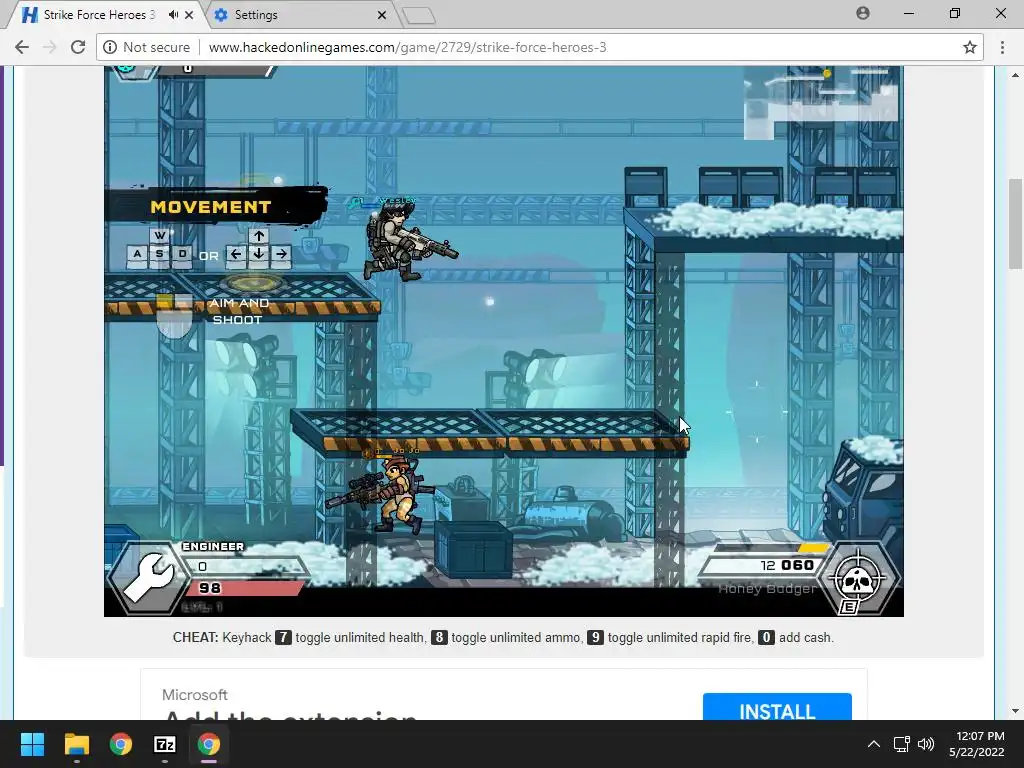Click the keyhack 0 add cash key badge
Image resolution: width=1024 pixels, height=768 pixels.
[766, 637]
